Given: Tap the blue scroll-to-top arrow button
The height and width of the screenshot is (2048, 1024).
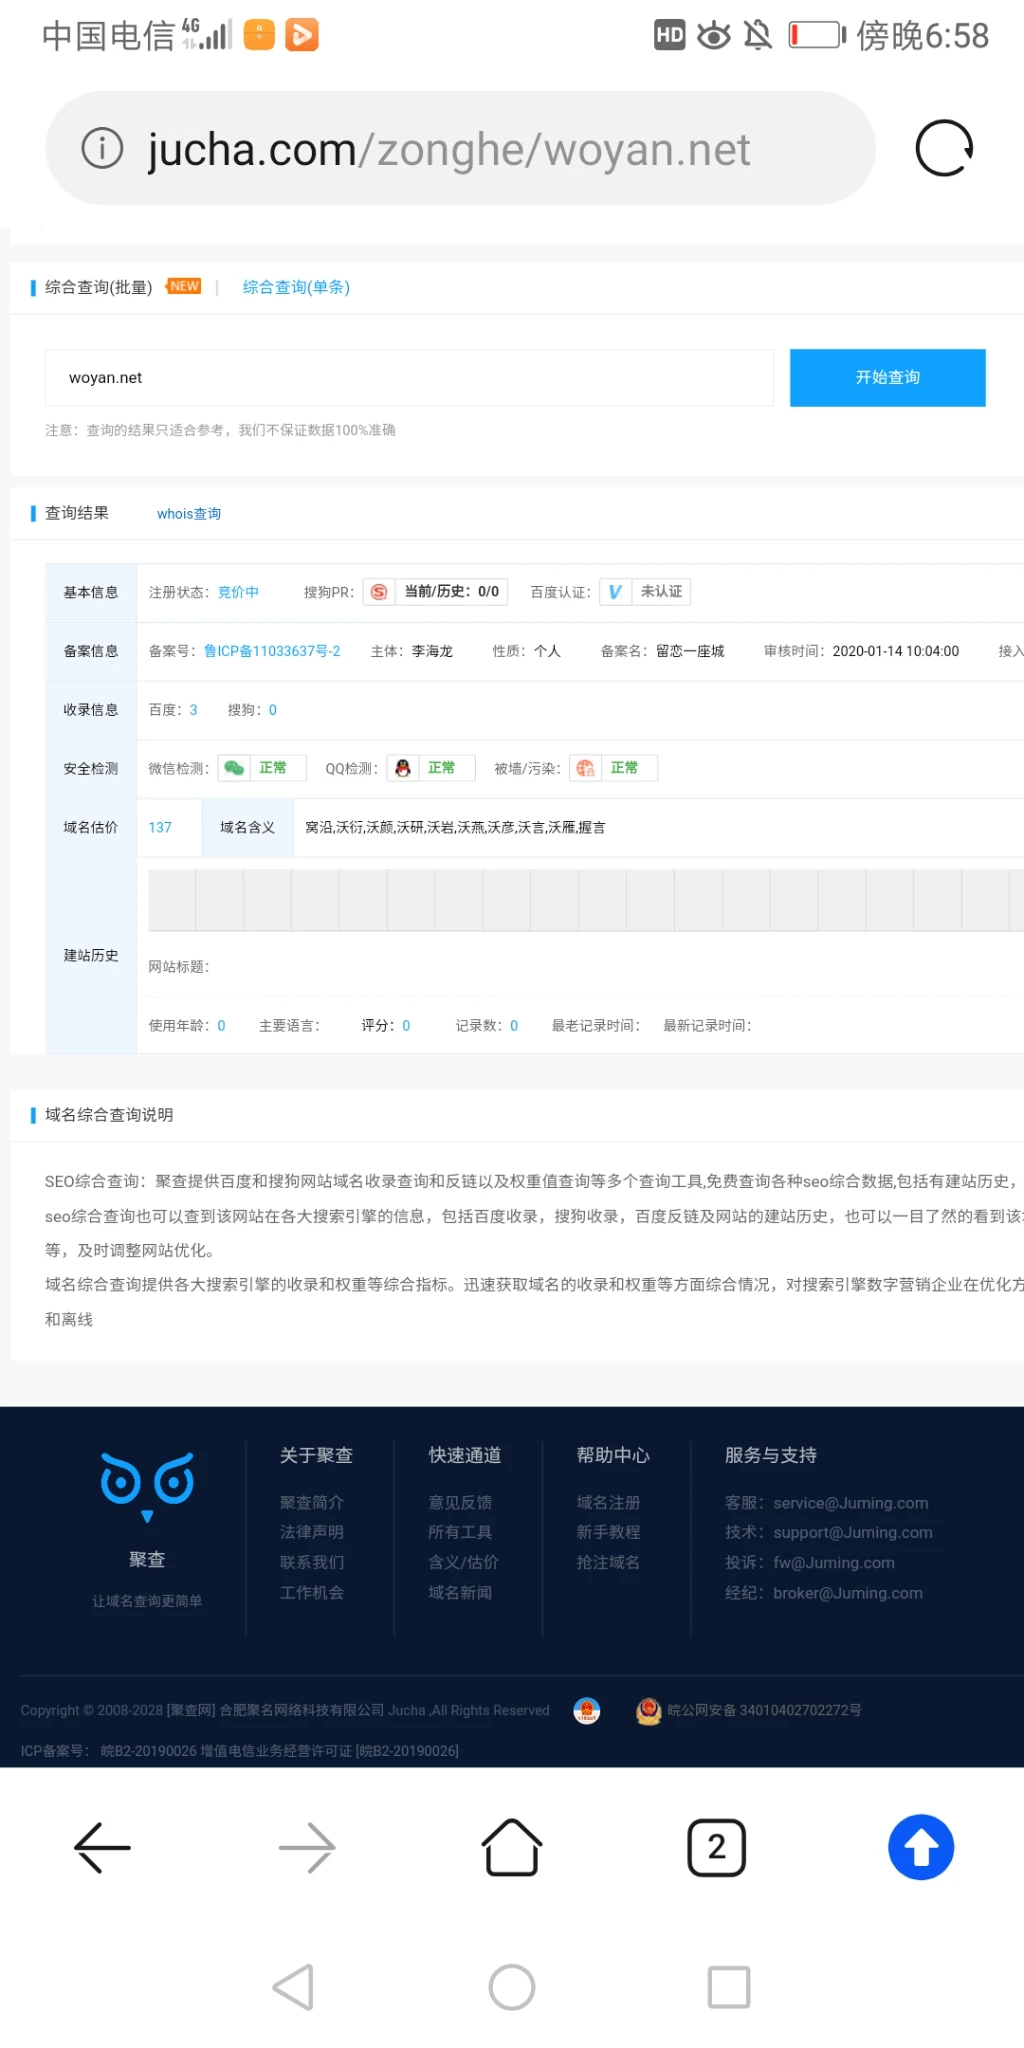Looking at the screenshot, I should coord(921,1847).
